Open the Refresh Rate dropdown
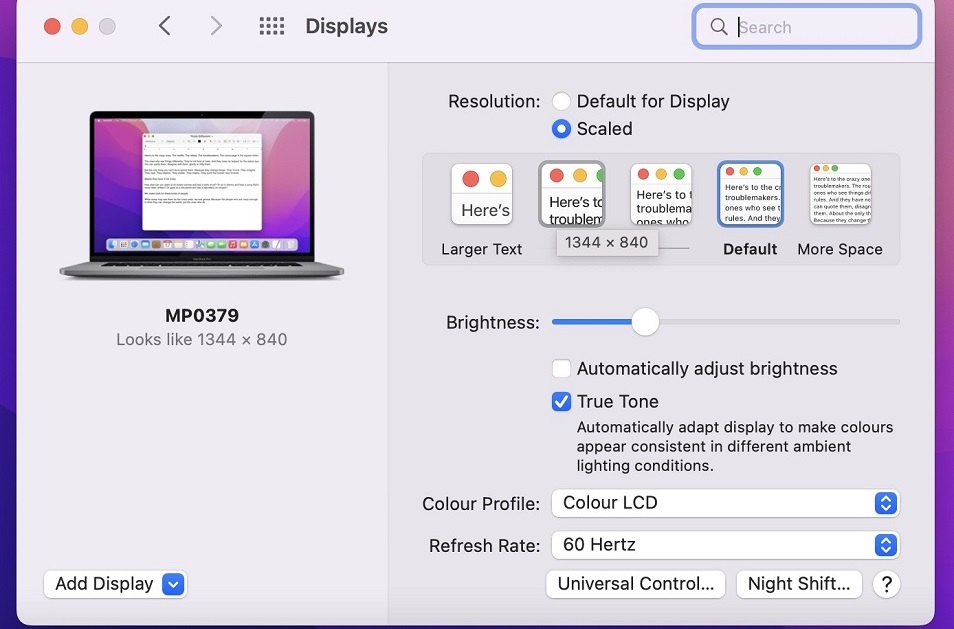The image size is (954, 629). coord(725,545)
